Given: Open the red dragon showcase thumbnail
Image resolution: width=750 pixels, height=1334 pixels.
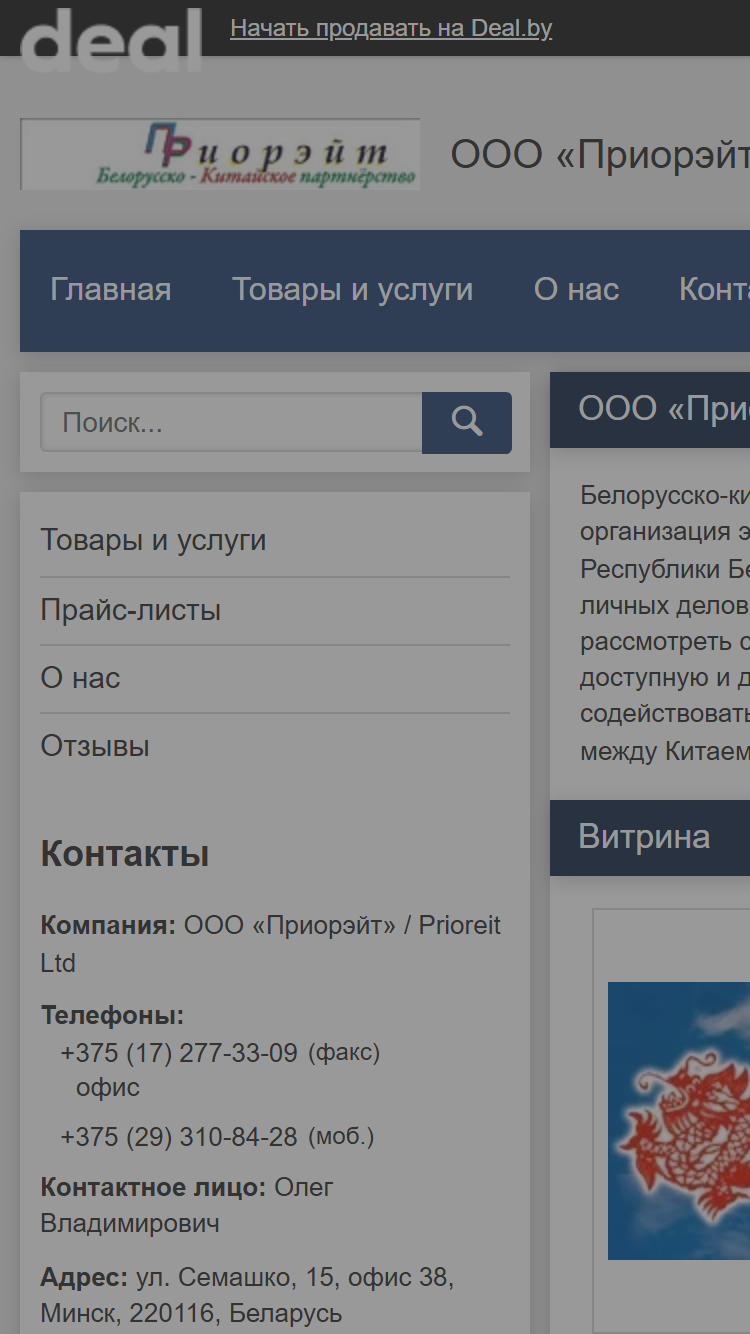Looking at the screenshot, I should click(679, 1120).
